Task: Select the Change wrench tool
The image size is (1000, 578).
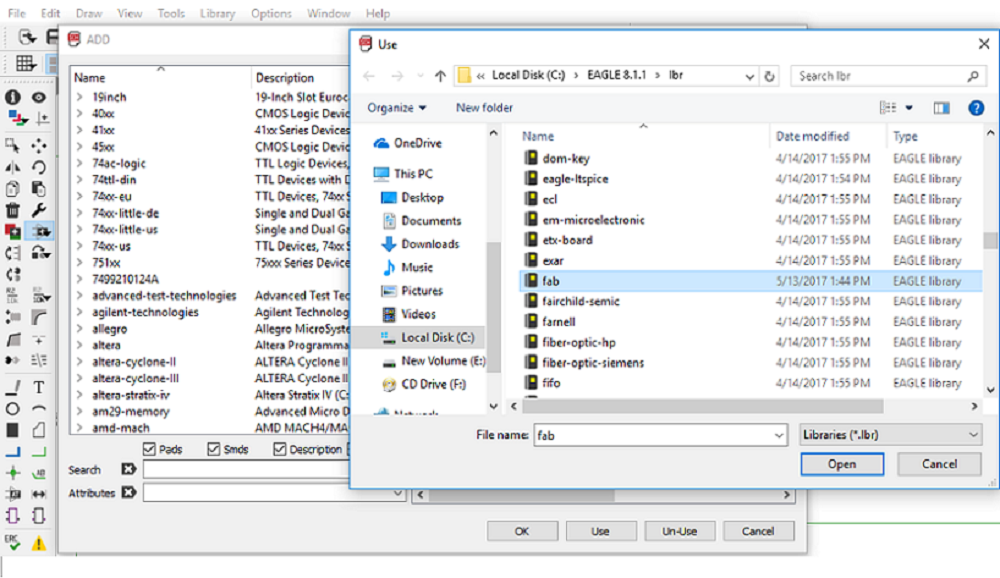Action: 39,210
